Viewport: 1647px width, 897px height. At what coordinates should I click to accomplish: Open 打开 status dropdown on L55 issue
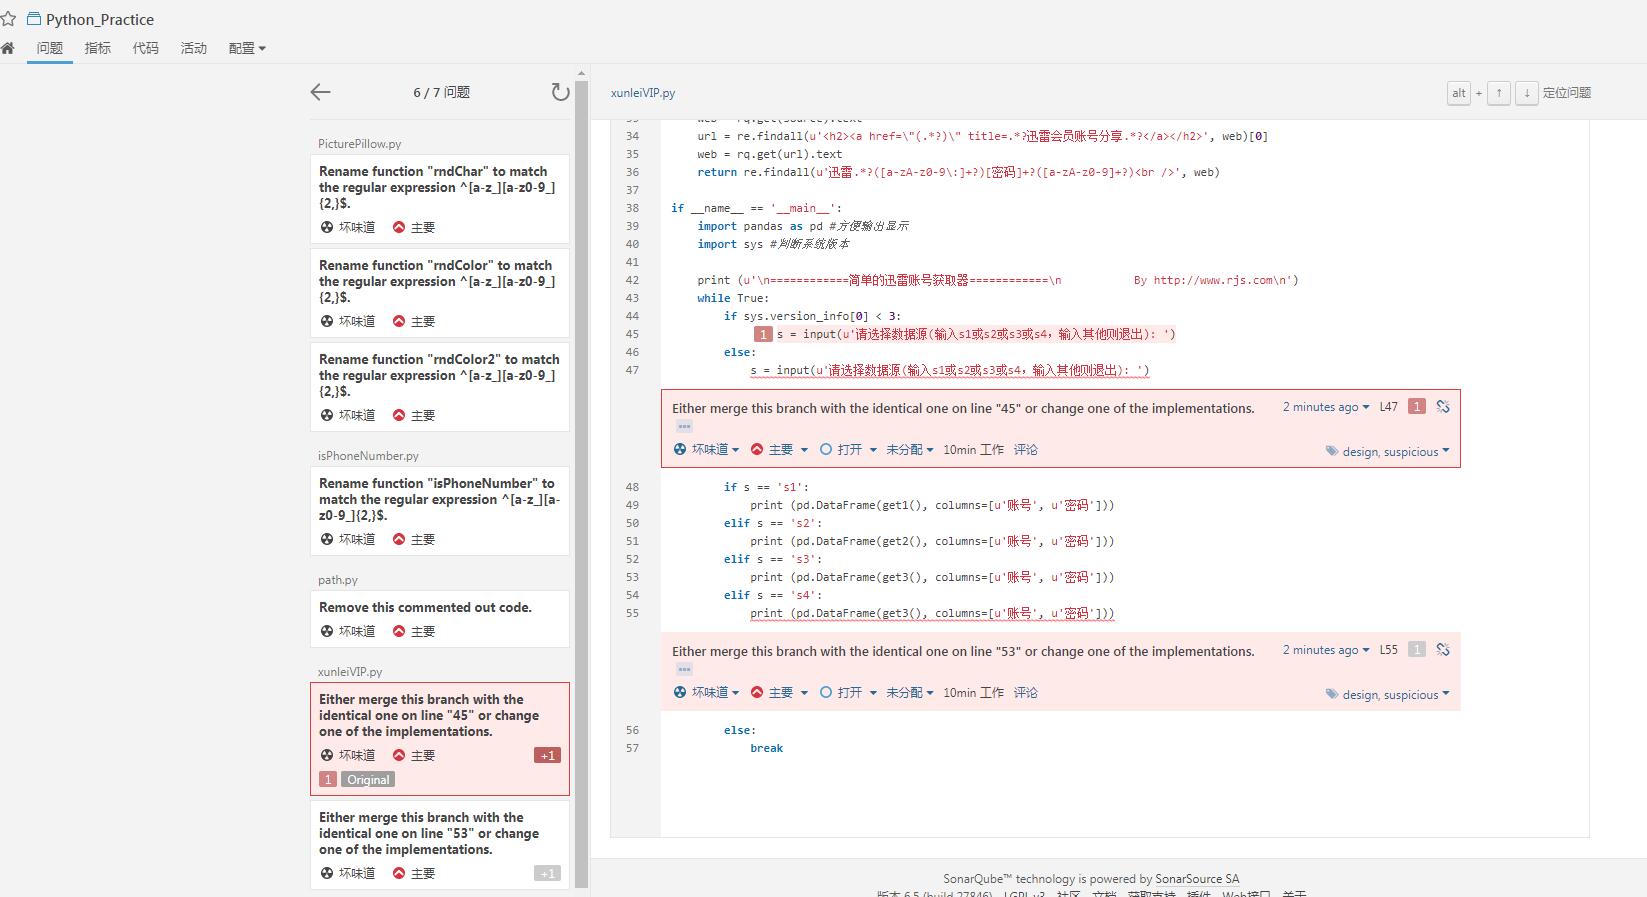(x=848, y=692)
